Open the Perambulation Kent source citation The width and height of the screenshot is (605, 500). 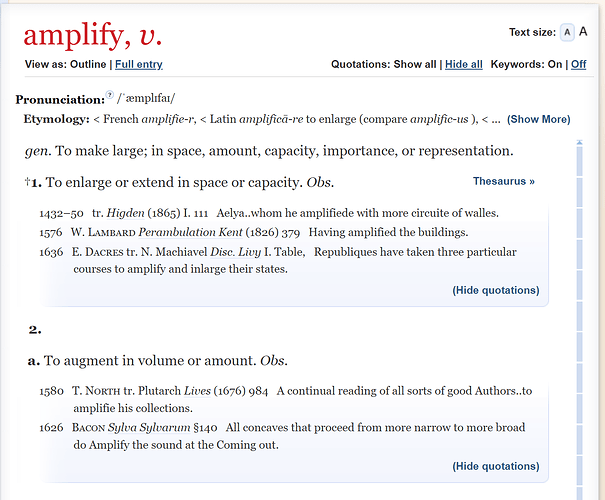pos(190,232)
